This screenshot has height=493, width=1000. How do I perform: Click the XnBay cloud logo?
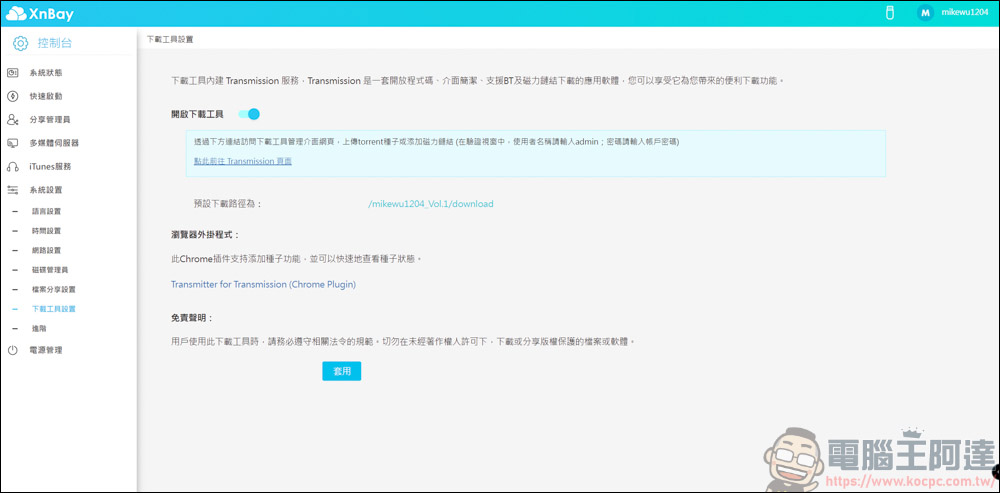[x=16, y=14]
